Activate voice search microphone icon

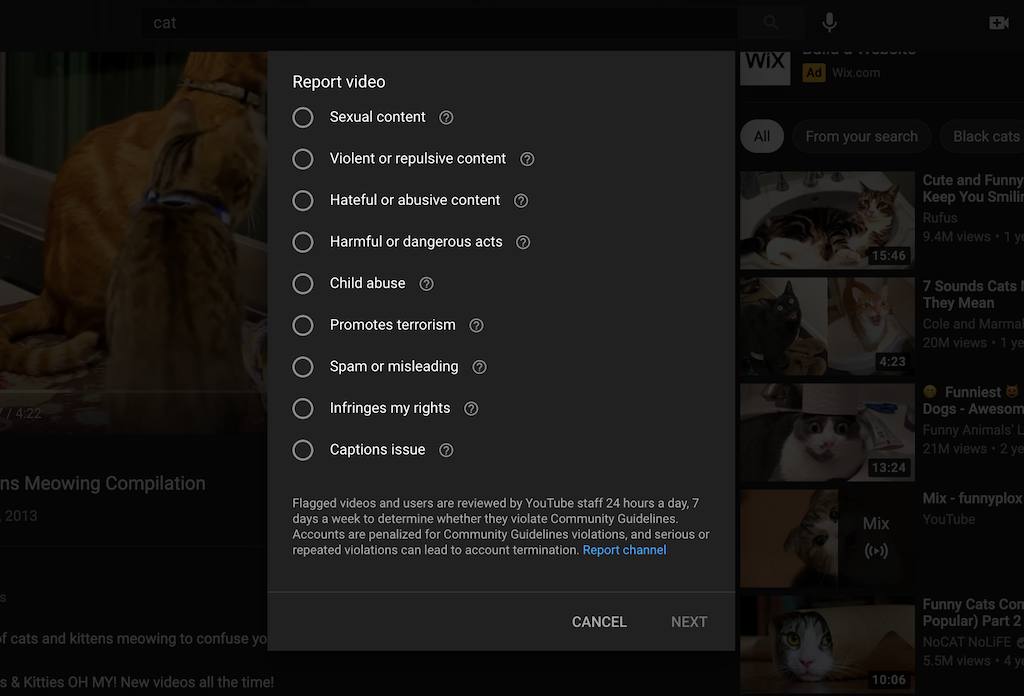(x=829, y=23)
